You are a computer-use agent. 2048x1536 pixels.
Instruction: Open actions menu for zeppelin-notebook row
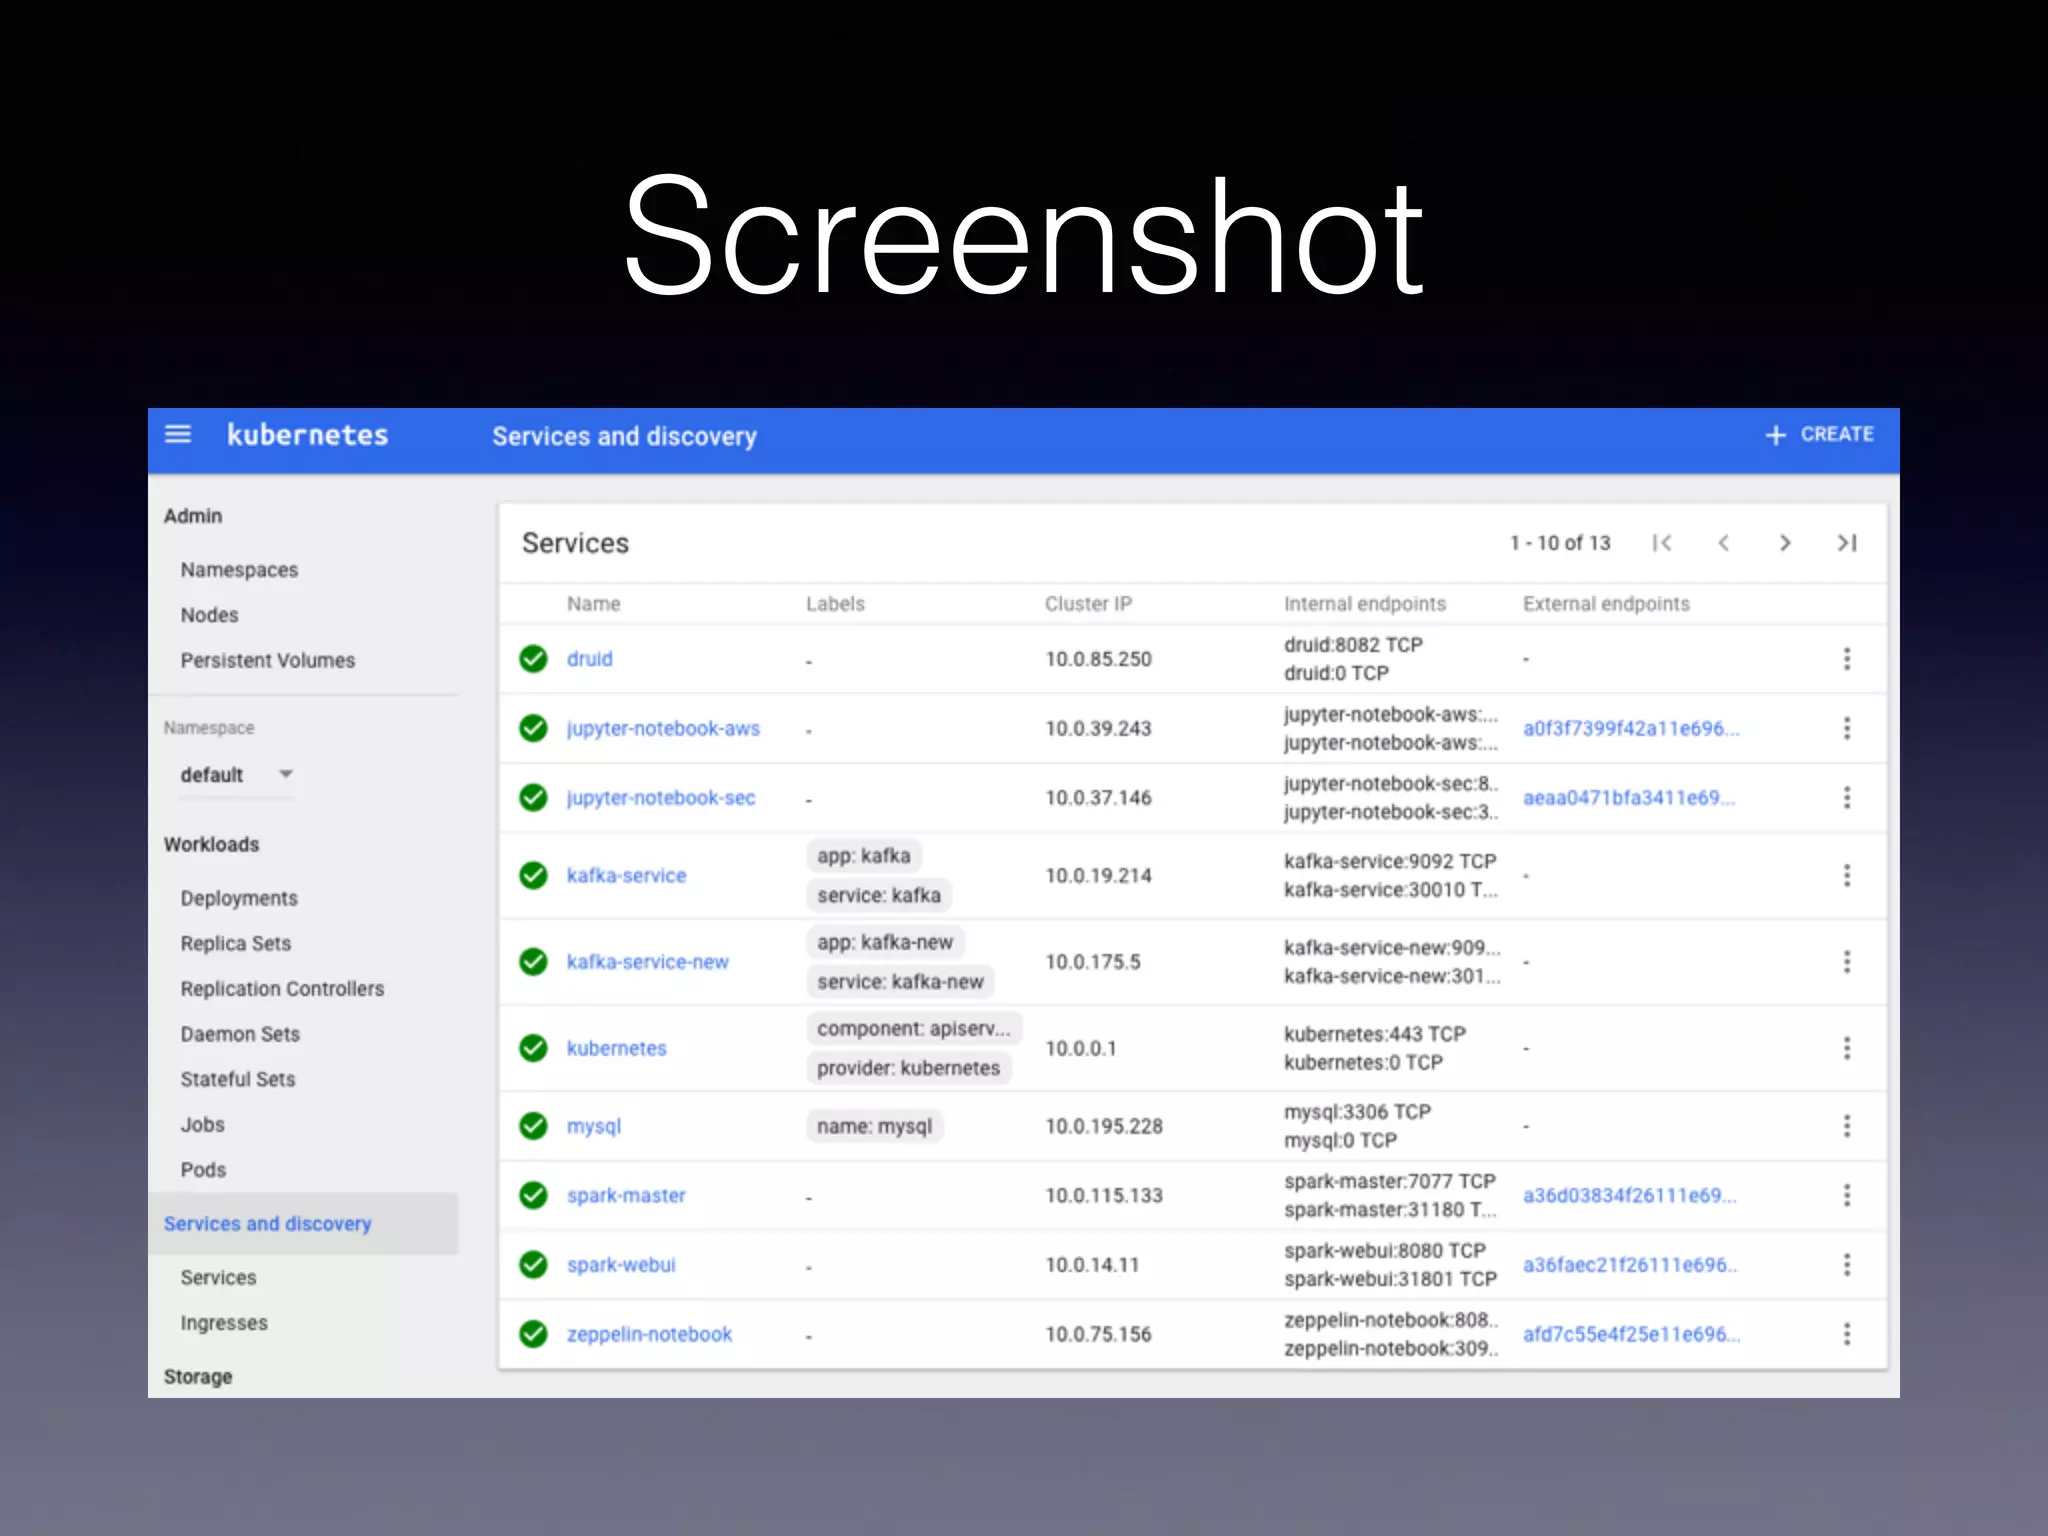[1847, 1334]
